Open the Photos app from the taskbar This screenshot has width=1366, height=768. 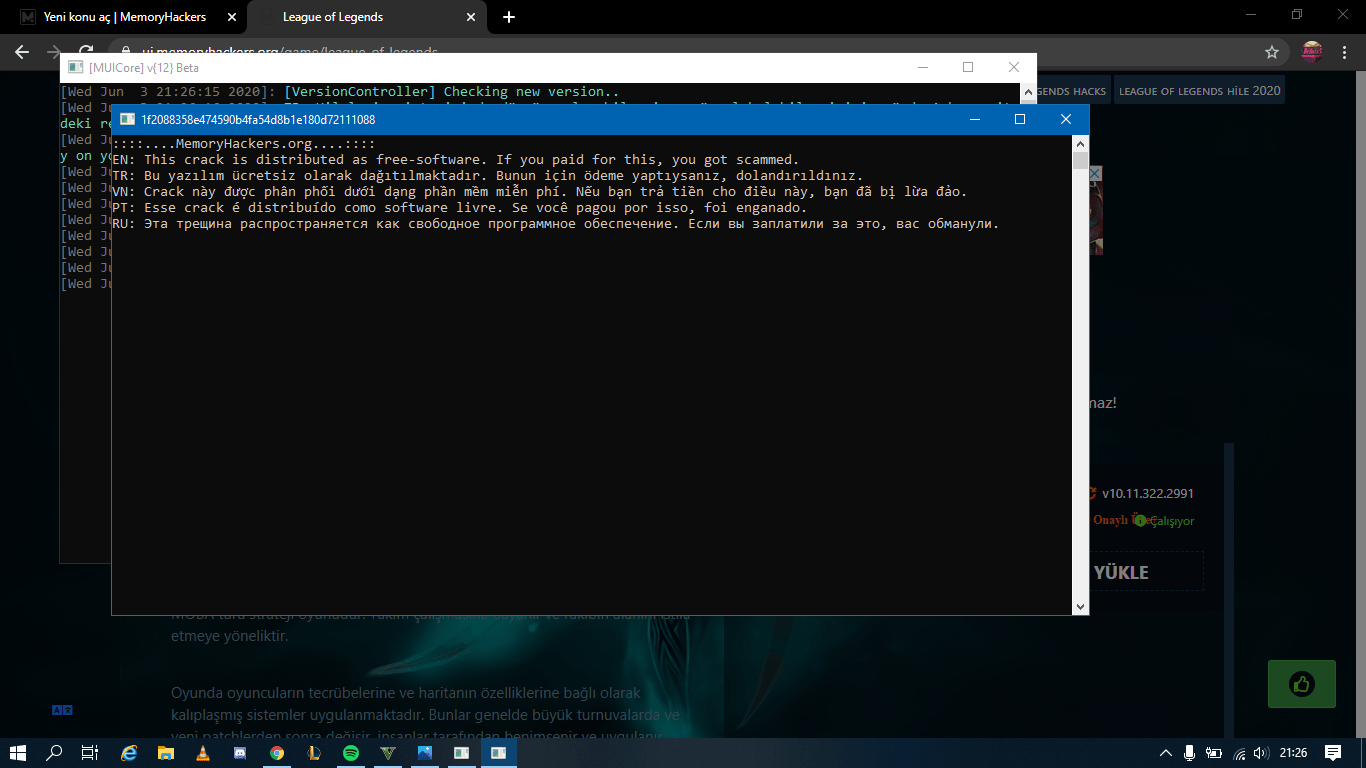pos(425,753)
